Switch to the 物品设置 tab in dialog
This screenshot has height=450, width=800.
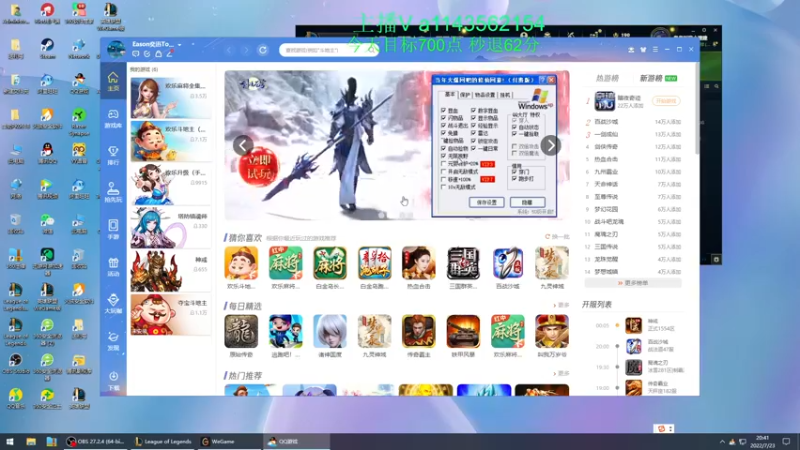click(x=485, y=95)
